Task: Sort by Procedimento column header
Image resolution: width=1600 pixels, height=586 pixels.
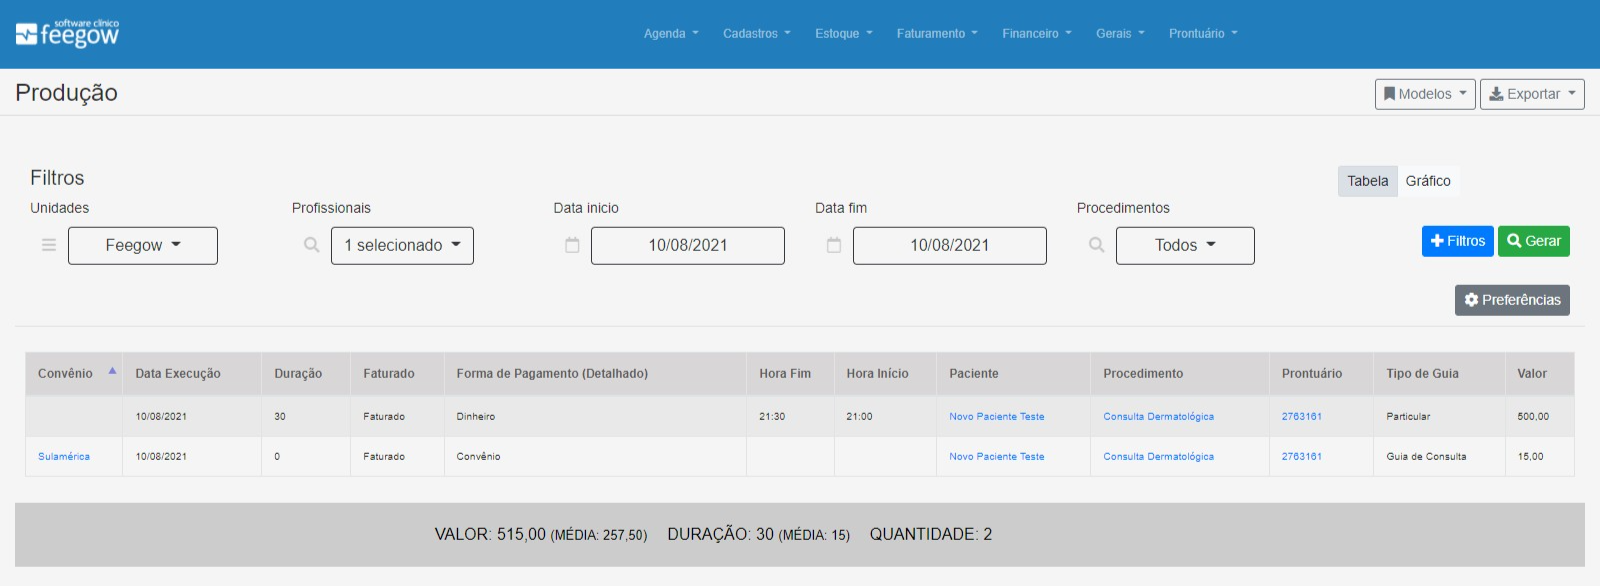Action: 1180,374
